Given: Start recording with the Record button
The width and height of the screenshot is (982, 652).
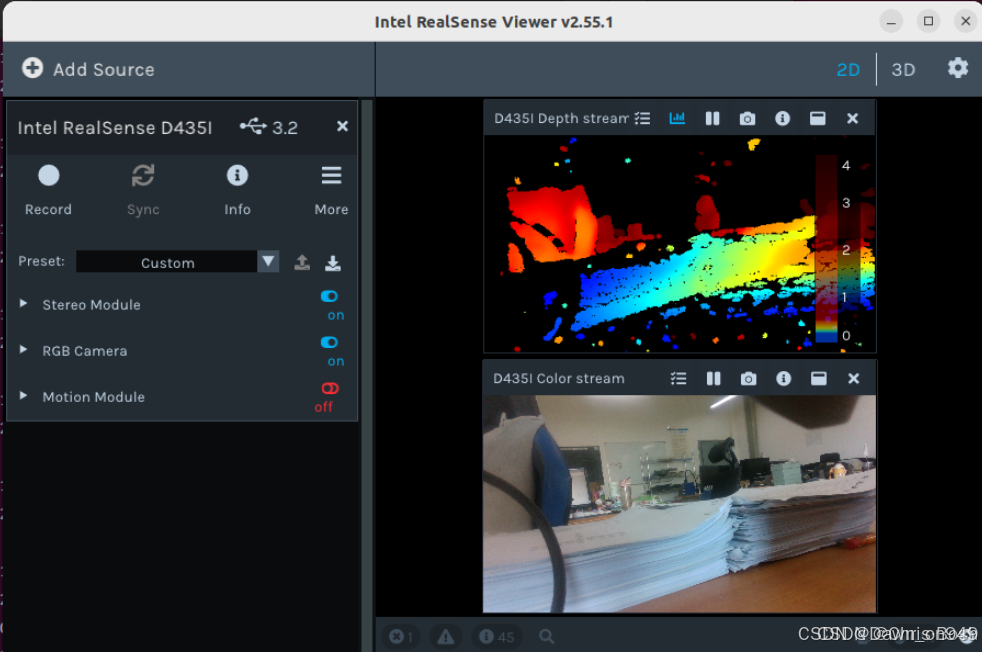Looking at the screenshot, I should point(48,190).
